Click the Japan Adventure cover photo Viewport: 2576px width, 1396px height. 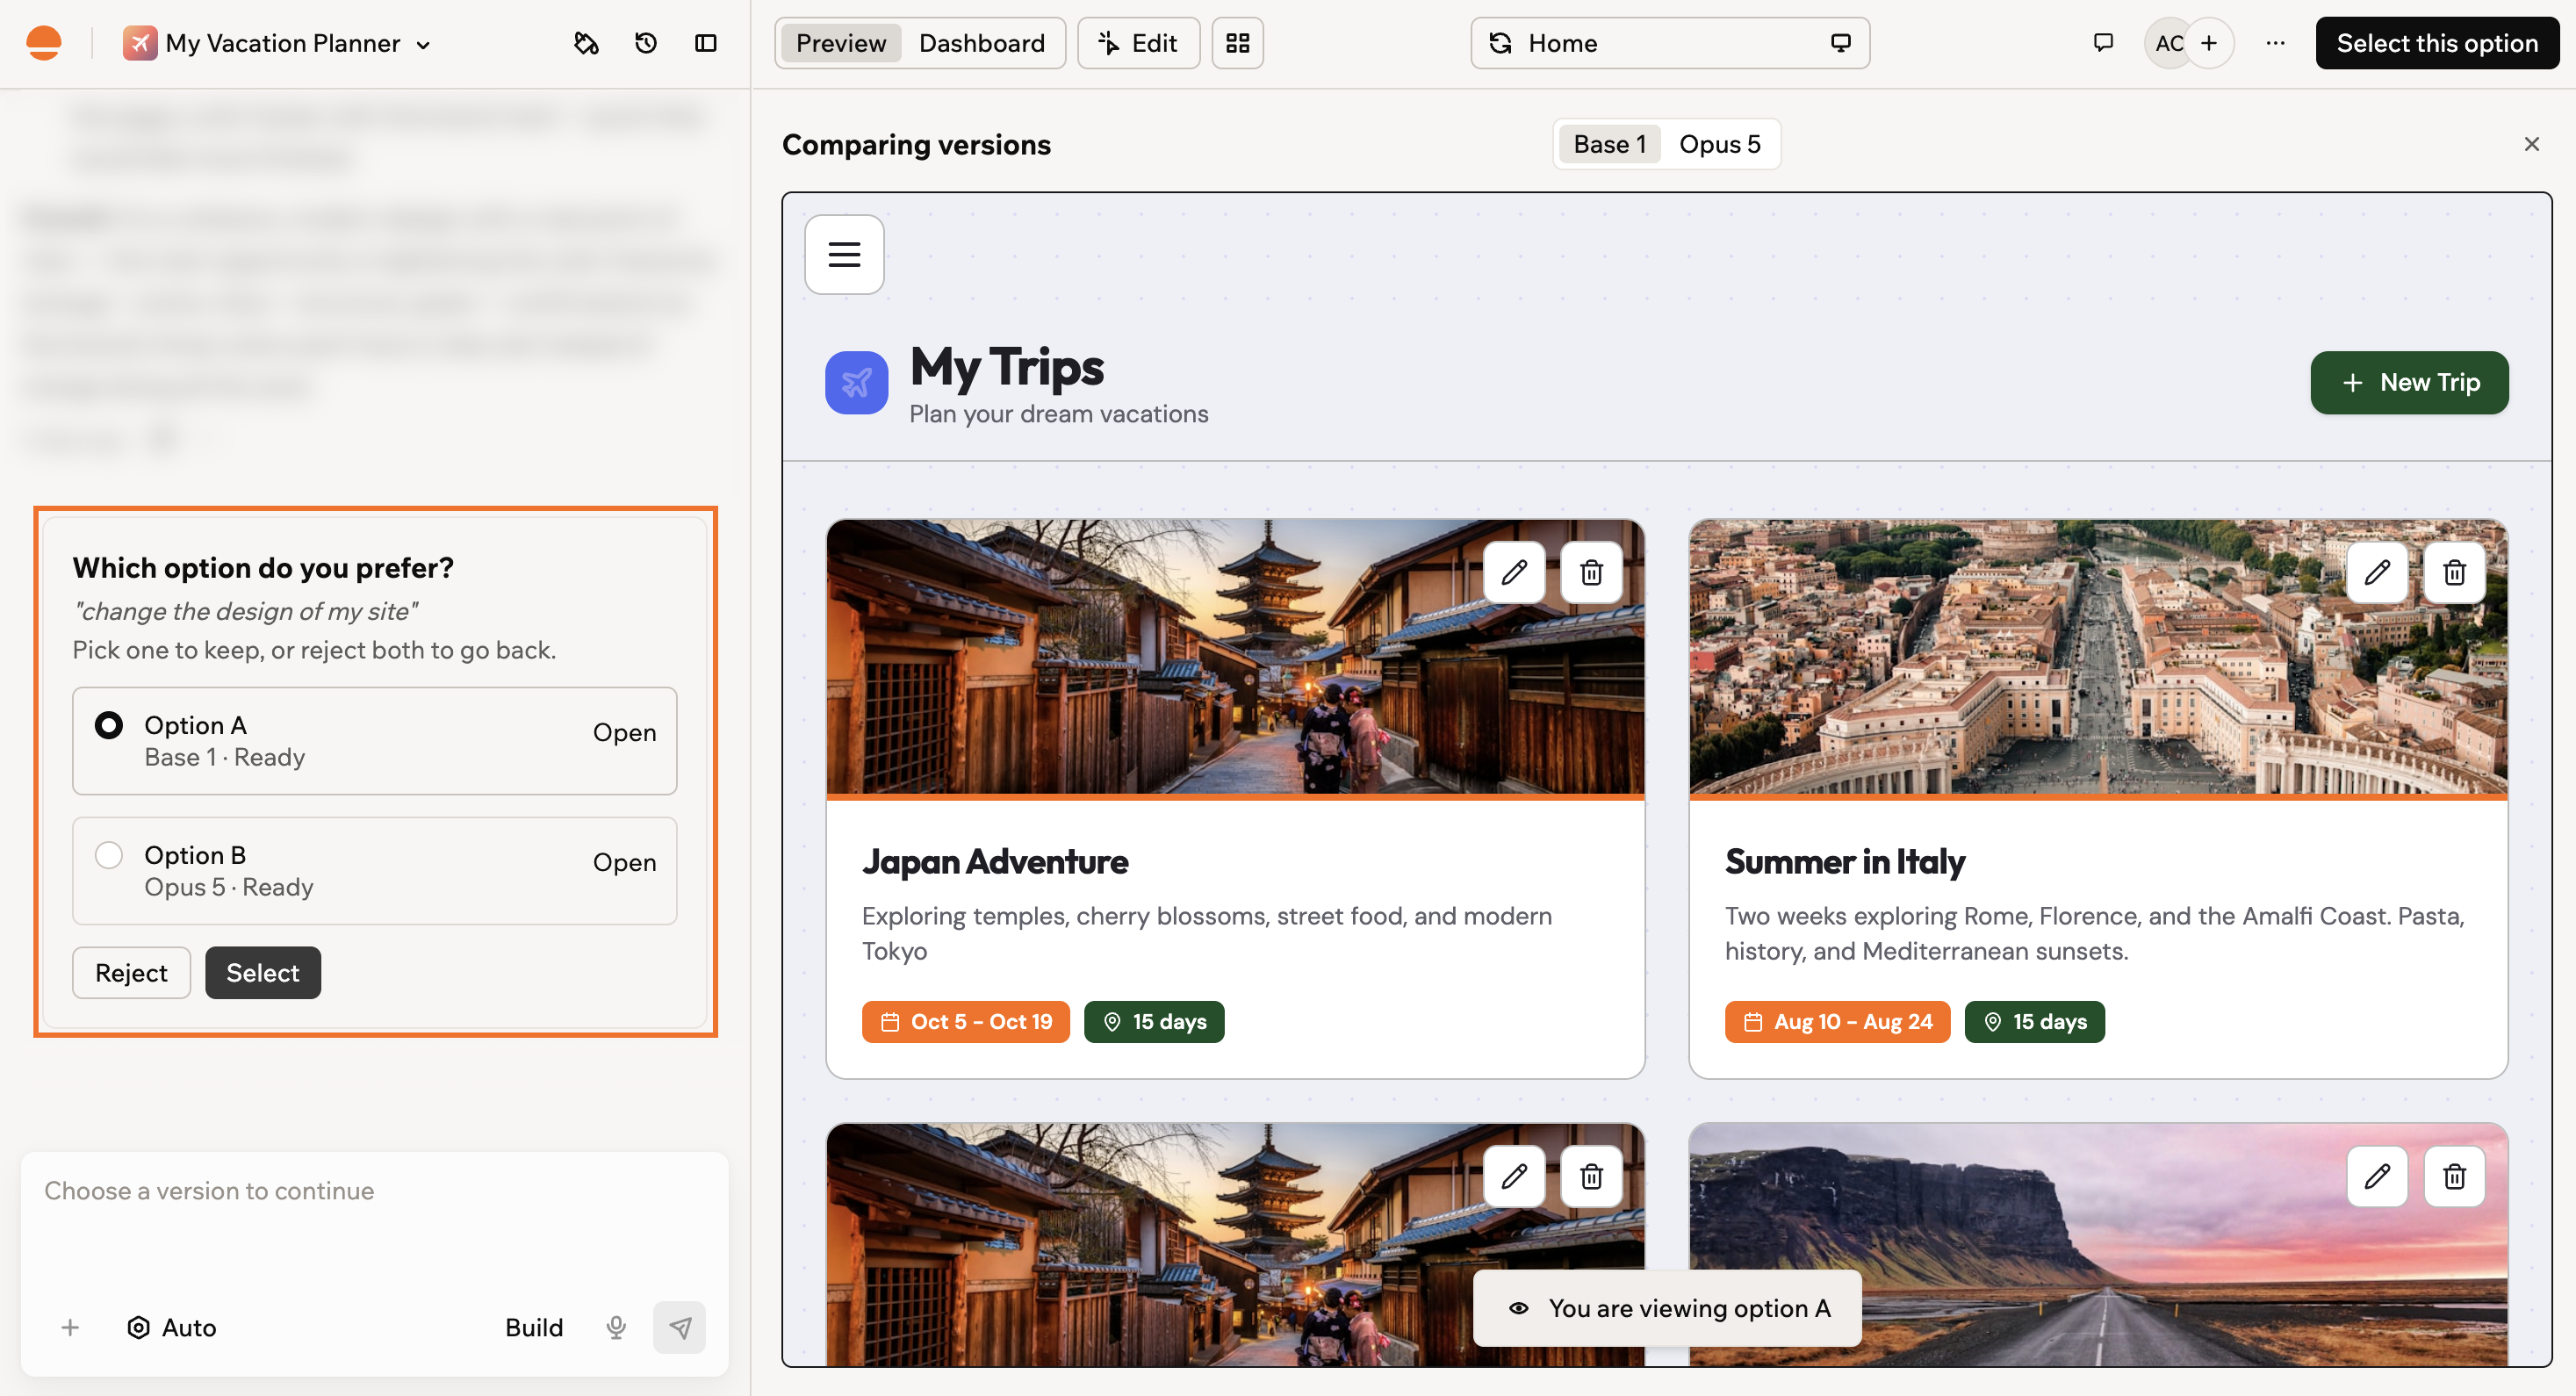click(x=1235, y=656)
